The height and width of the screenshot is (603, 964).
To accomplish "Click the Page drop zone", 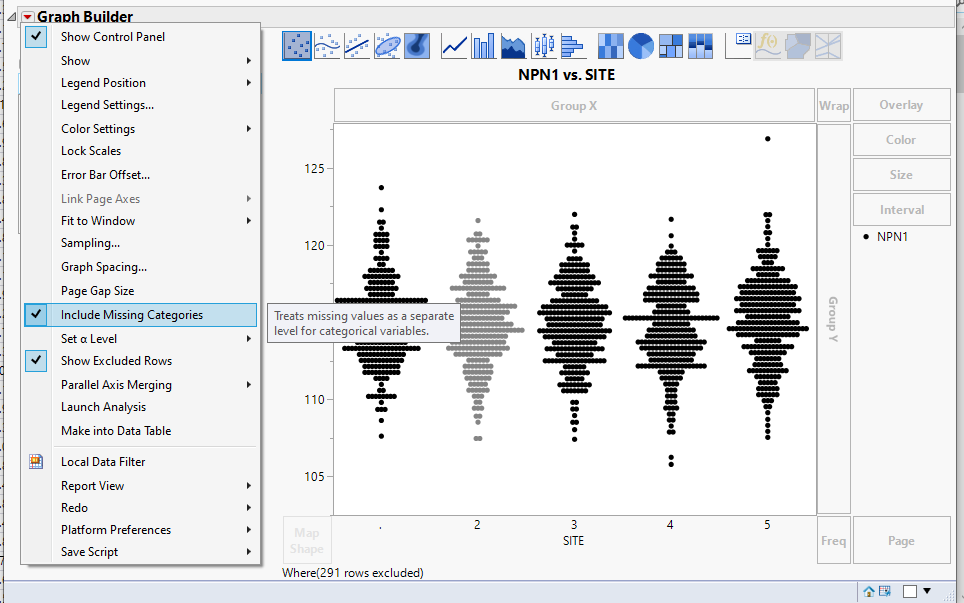I will point(901,540).
